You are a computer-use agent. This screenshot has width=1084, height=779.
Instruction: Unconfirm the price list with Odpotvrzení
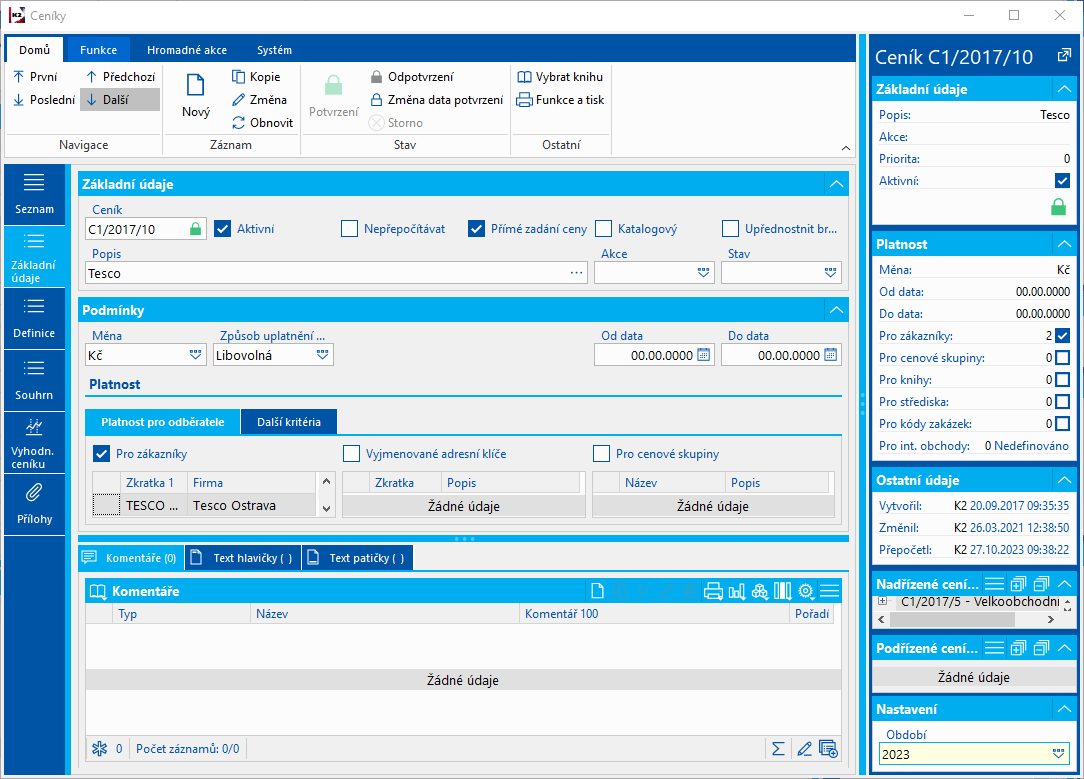[x=412, y=77]
